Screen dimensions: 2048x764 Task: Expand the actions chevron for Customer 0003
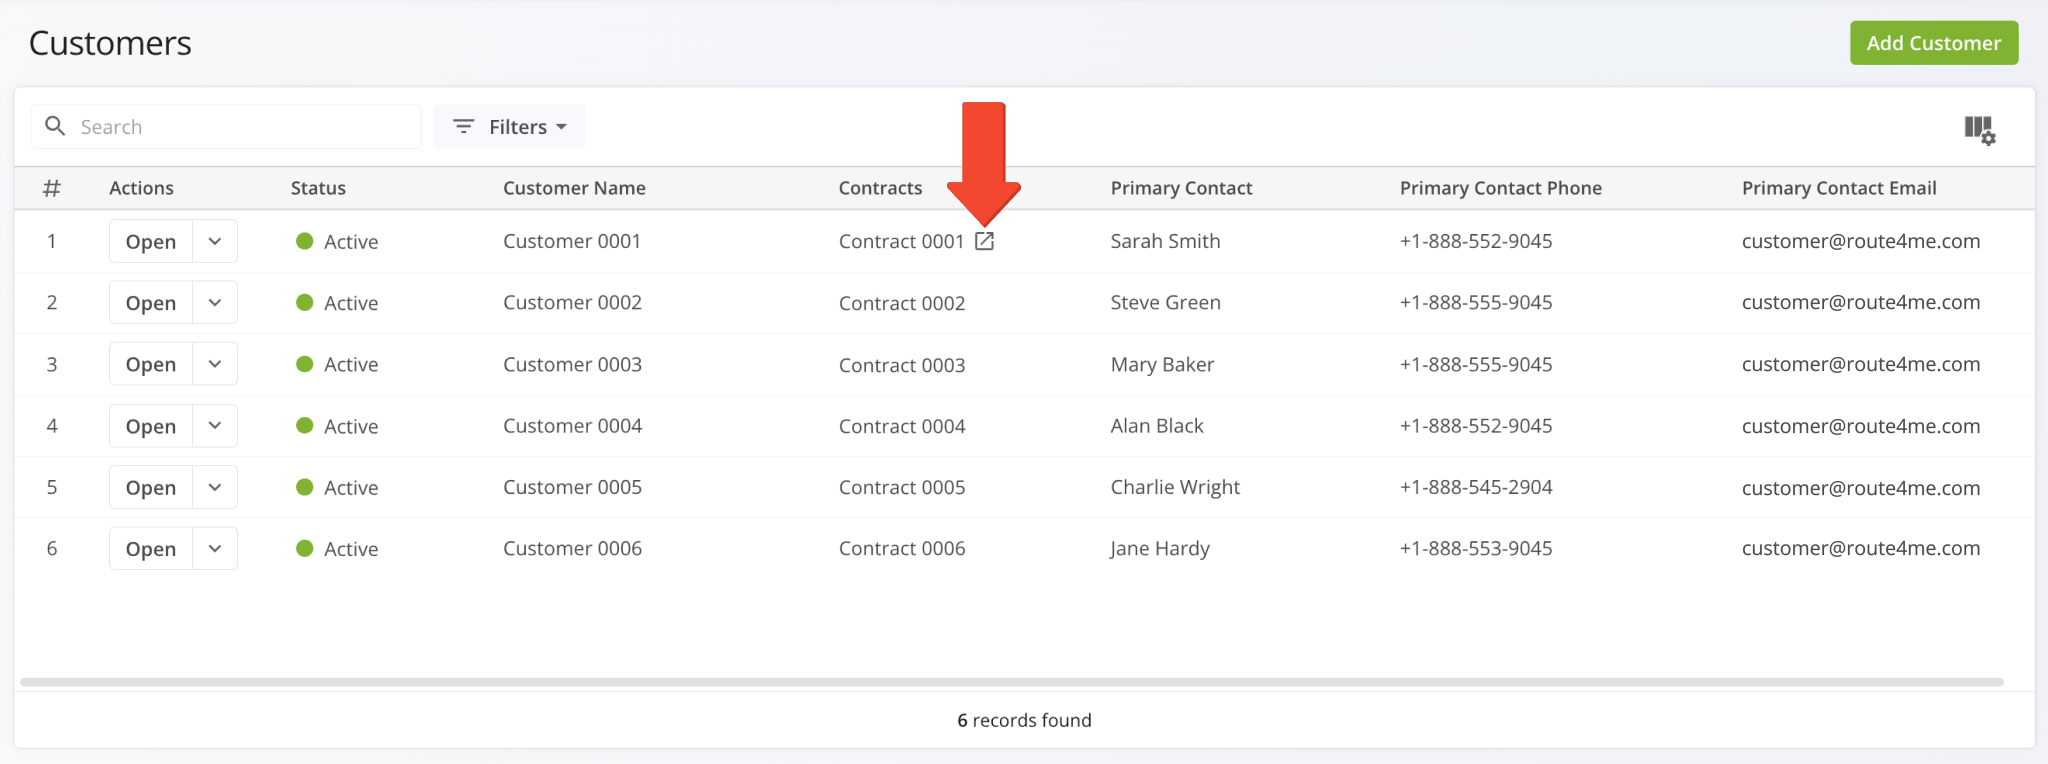click(x=215, y=364)
